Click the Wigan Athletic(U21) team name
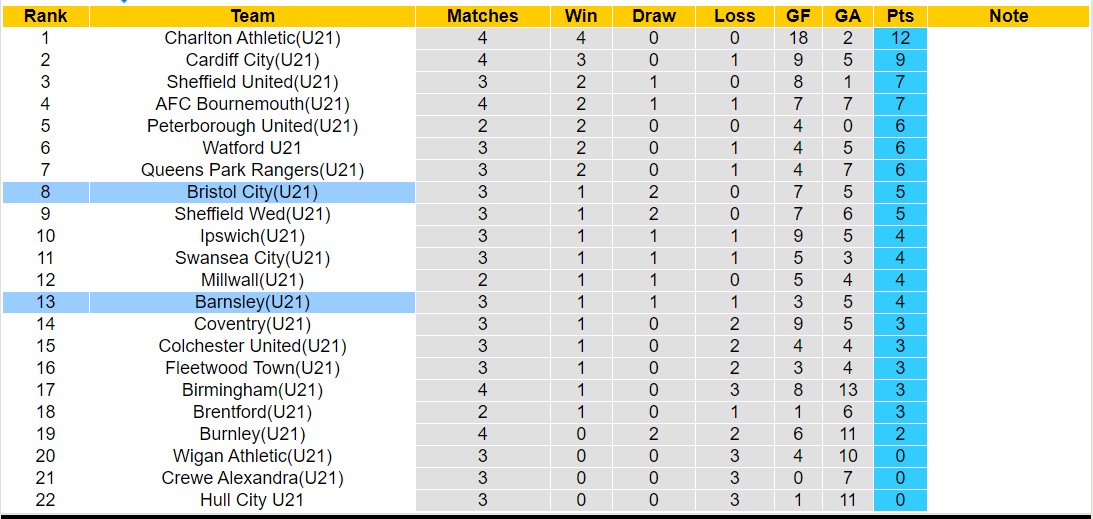 (x=252, y=456)
